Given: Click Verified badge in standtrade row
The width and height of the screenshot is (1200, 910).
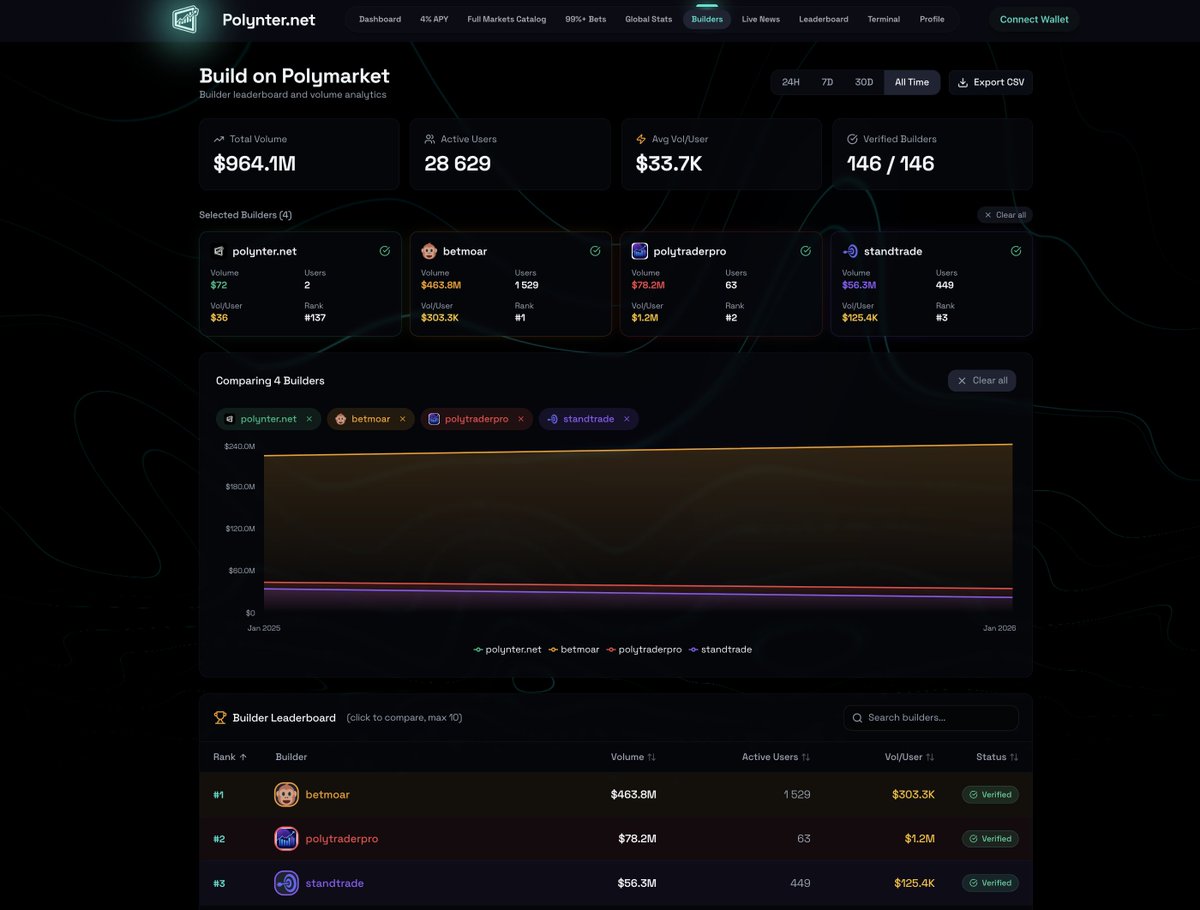Looking at the screenshot, I should [x=990, y=883].
